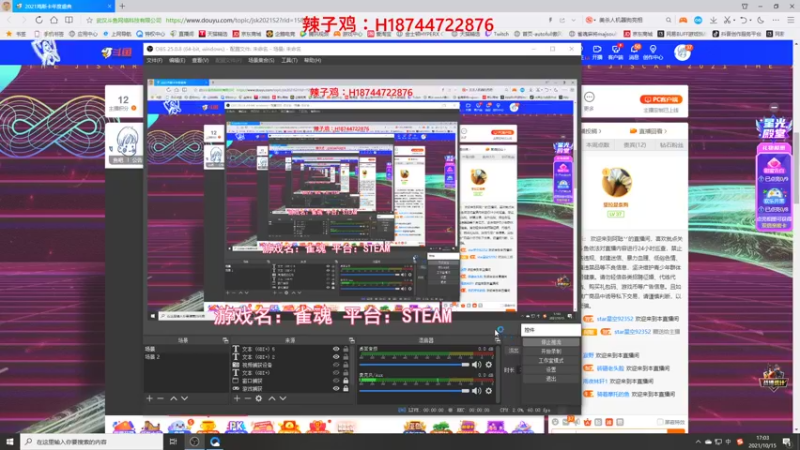Image resolution: width=800 pixels, height=450 pixels.
Task: Toggle visibility of 文本 (GDI+) 2 source
Action: click(336, 357)
